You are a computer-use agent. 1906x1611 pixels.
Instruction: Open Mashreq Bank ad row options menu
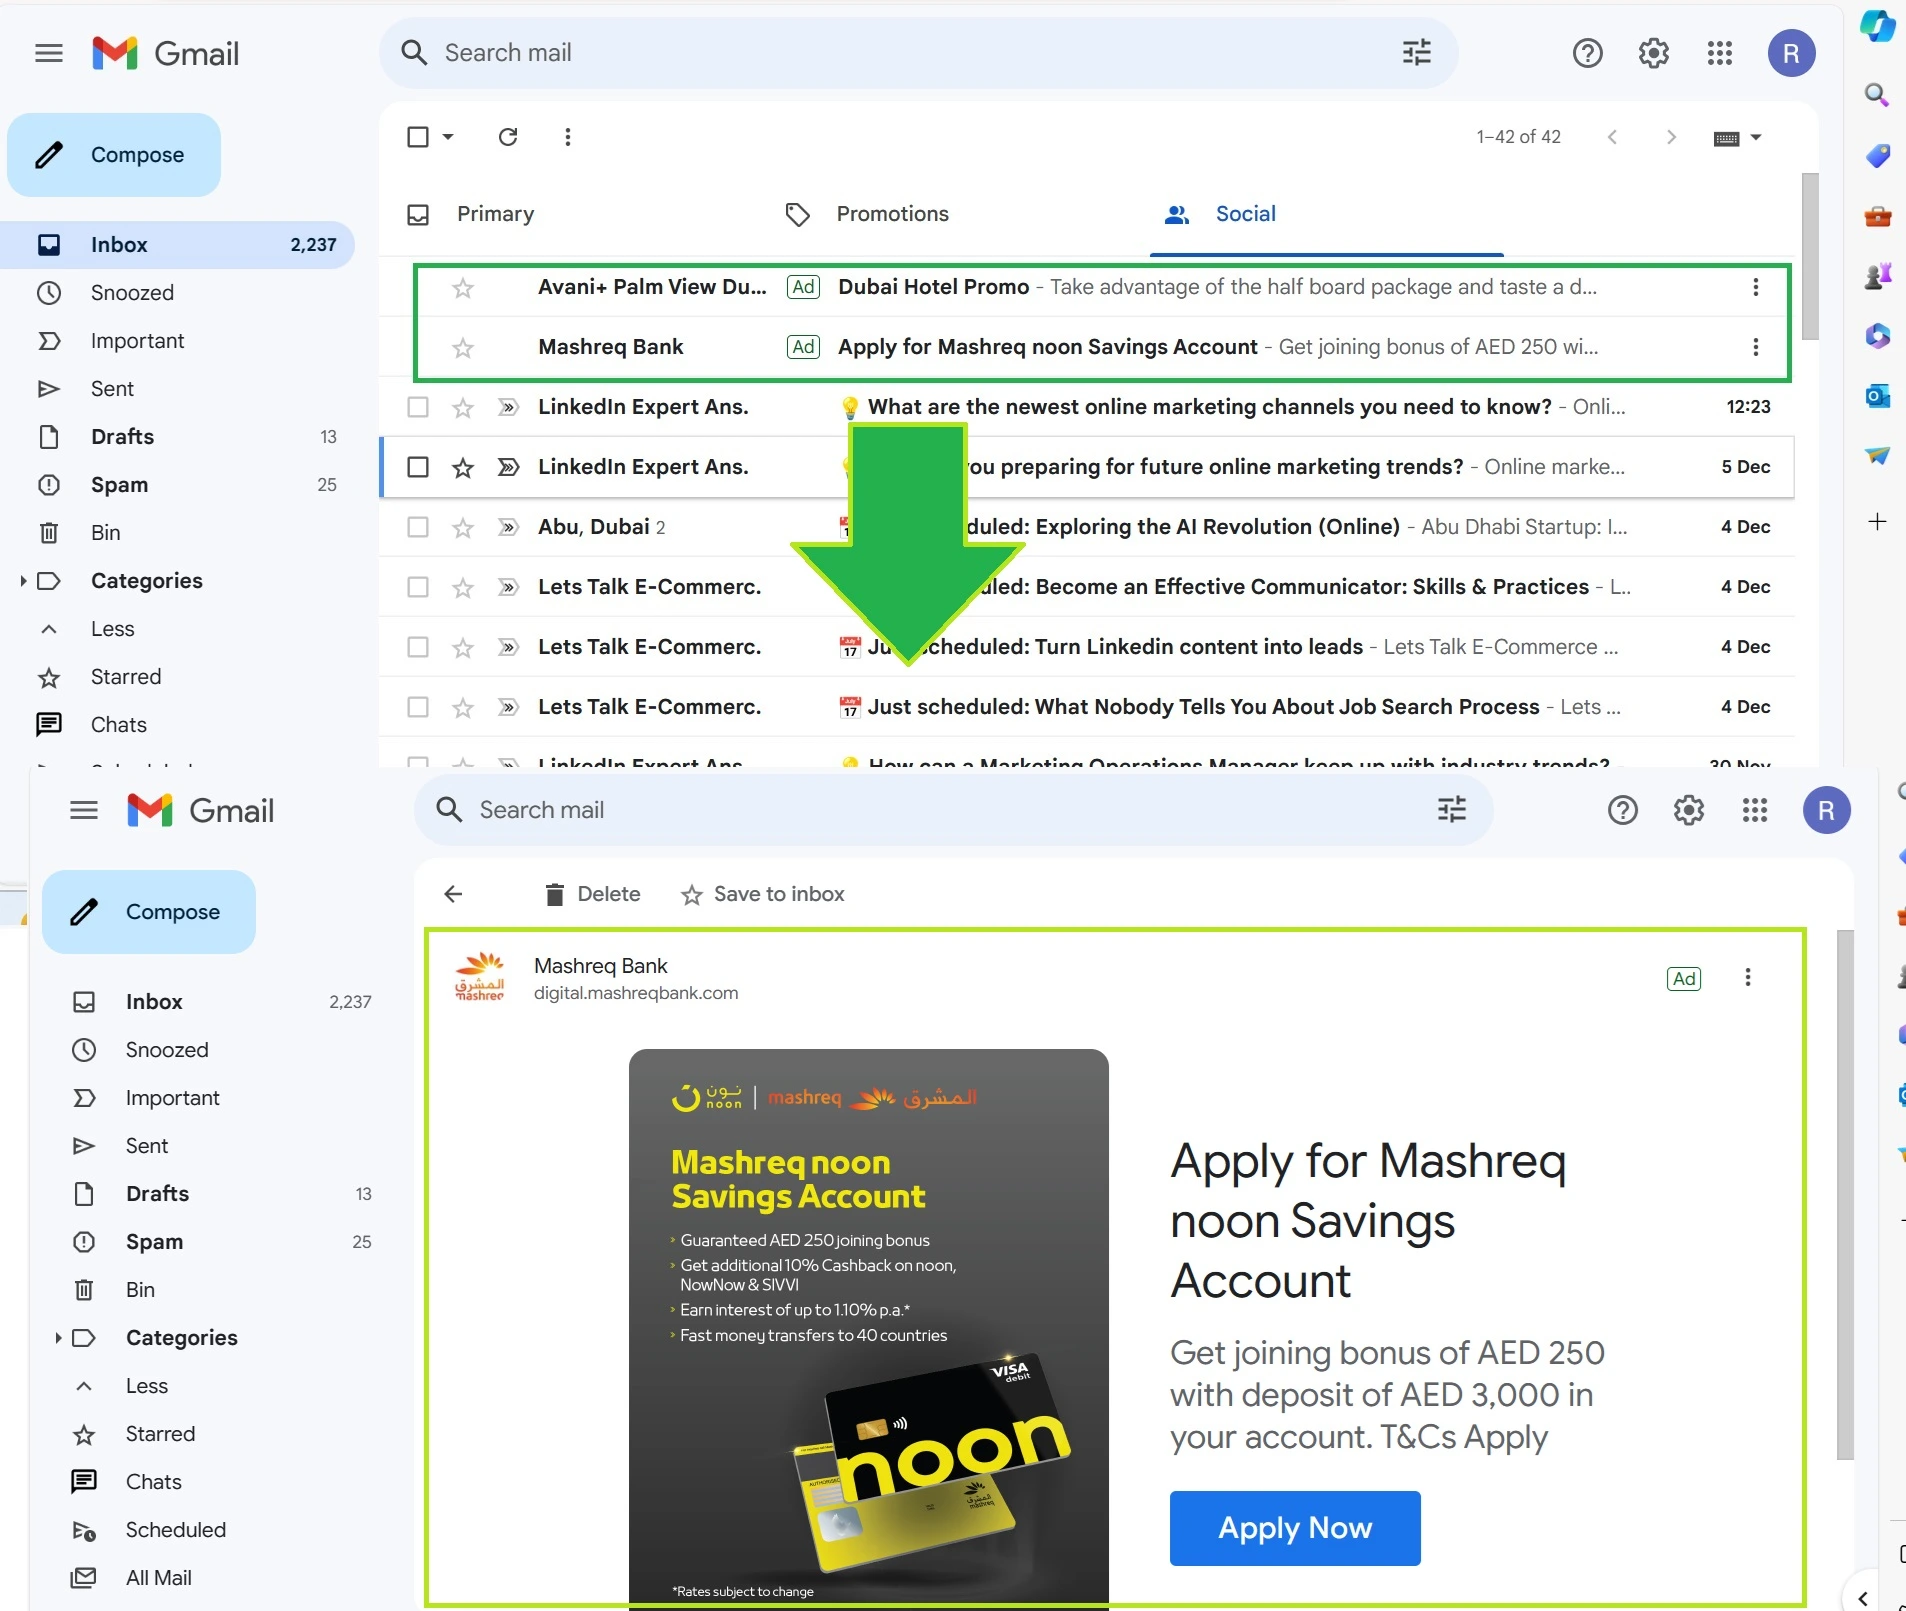(1755, 347)
